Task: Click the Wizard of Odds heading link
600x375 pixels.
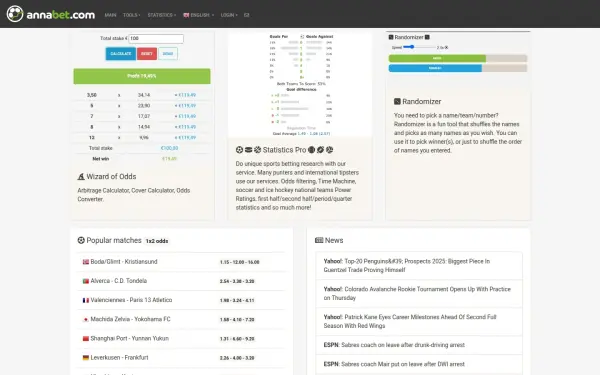Action: 111,176
